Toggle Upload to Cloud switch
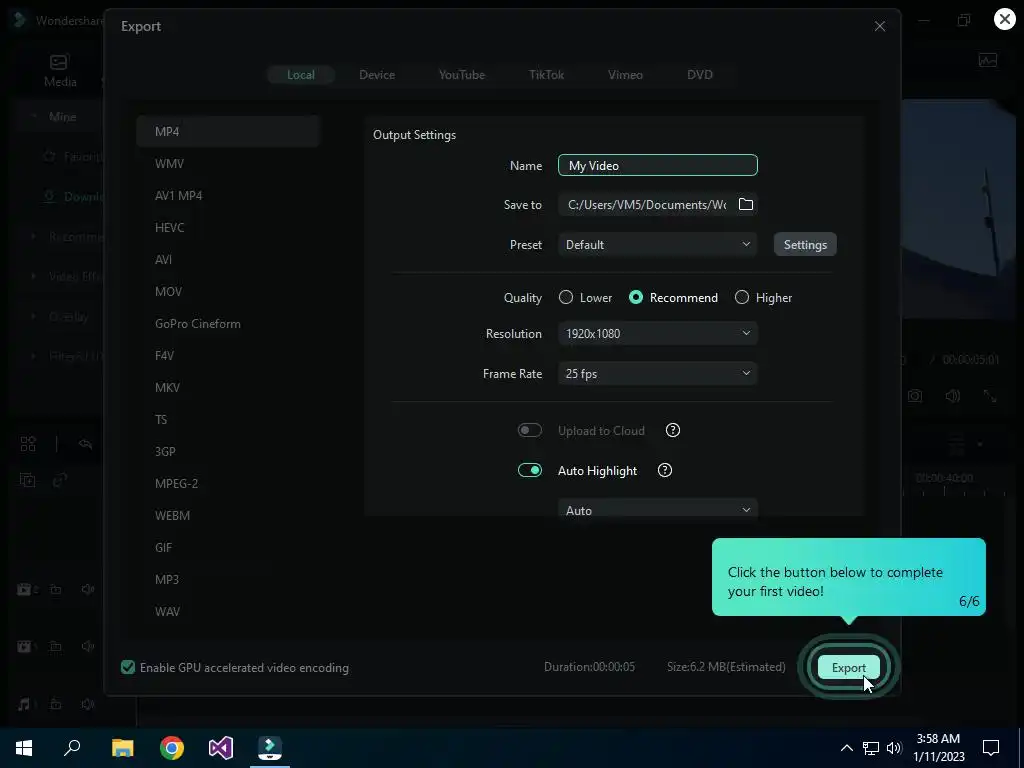The width and height of the screenshot is (1024, 768). (530, 430)
